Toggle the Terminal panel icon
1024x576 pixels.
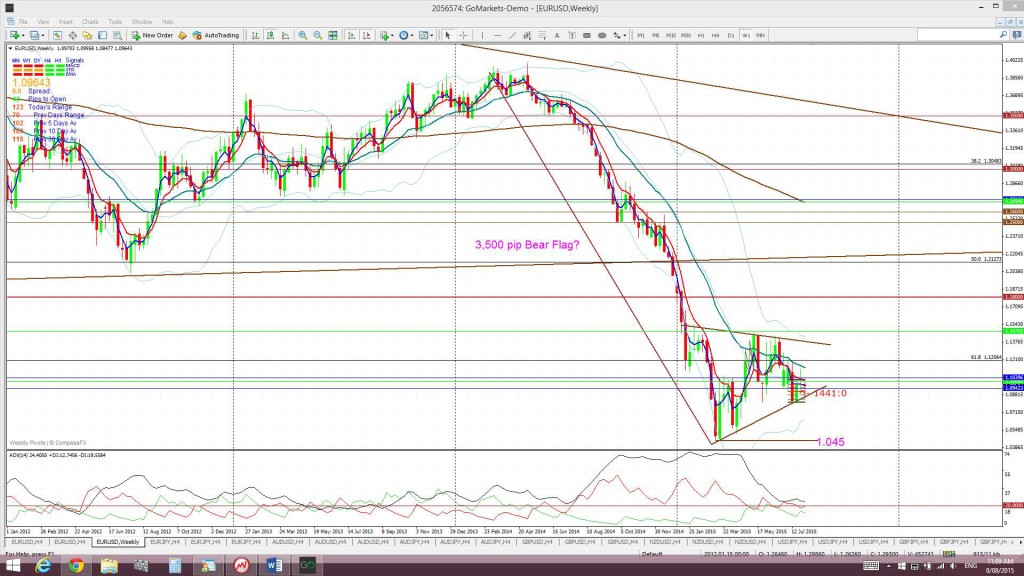pyautogui.click(x=103, y=35)
